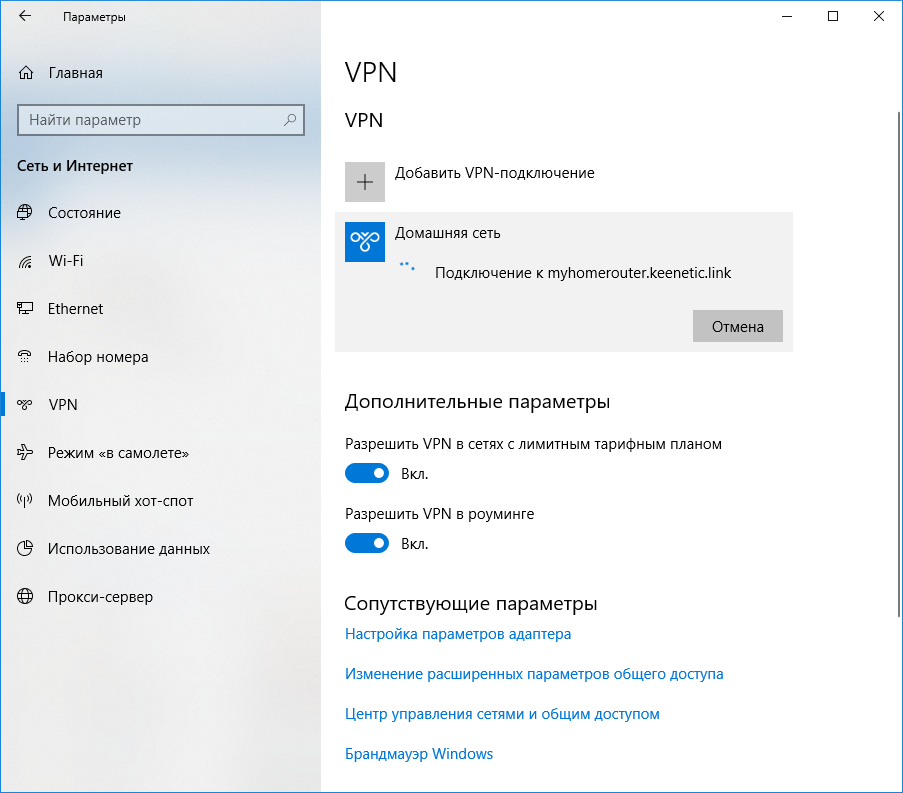
Task: Click the mobile hotspot icon in sidebar
Action: [x=26, y=501]
